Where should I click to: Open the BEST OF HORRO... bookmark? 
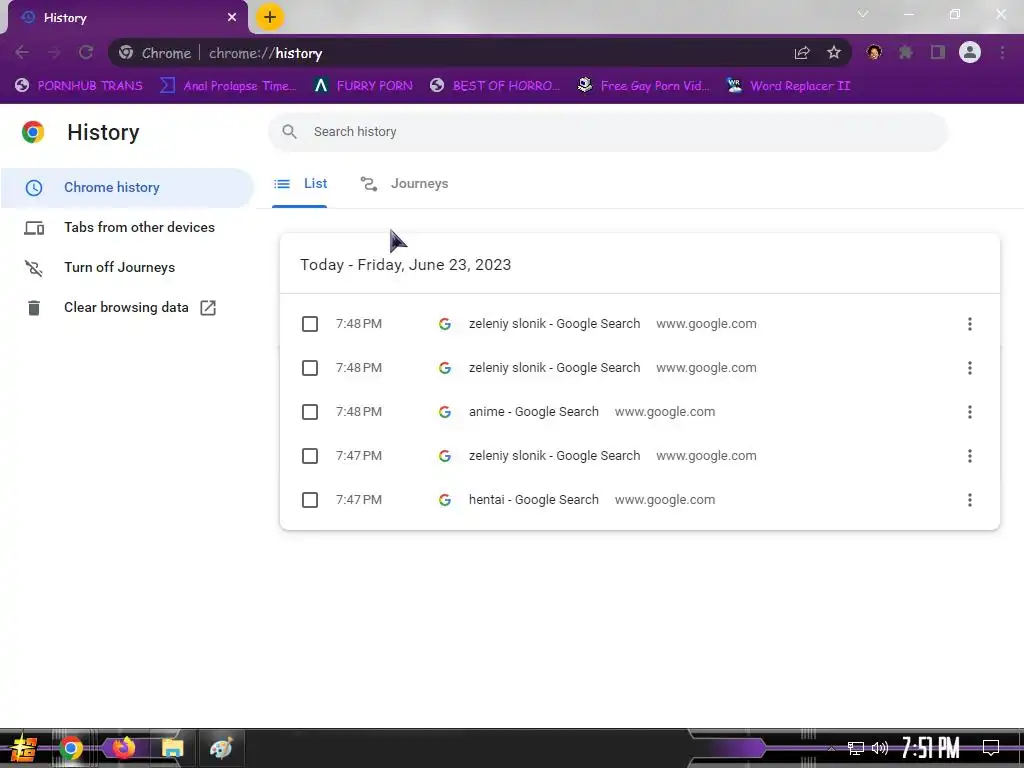(x=496, y=86)
